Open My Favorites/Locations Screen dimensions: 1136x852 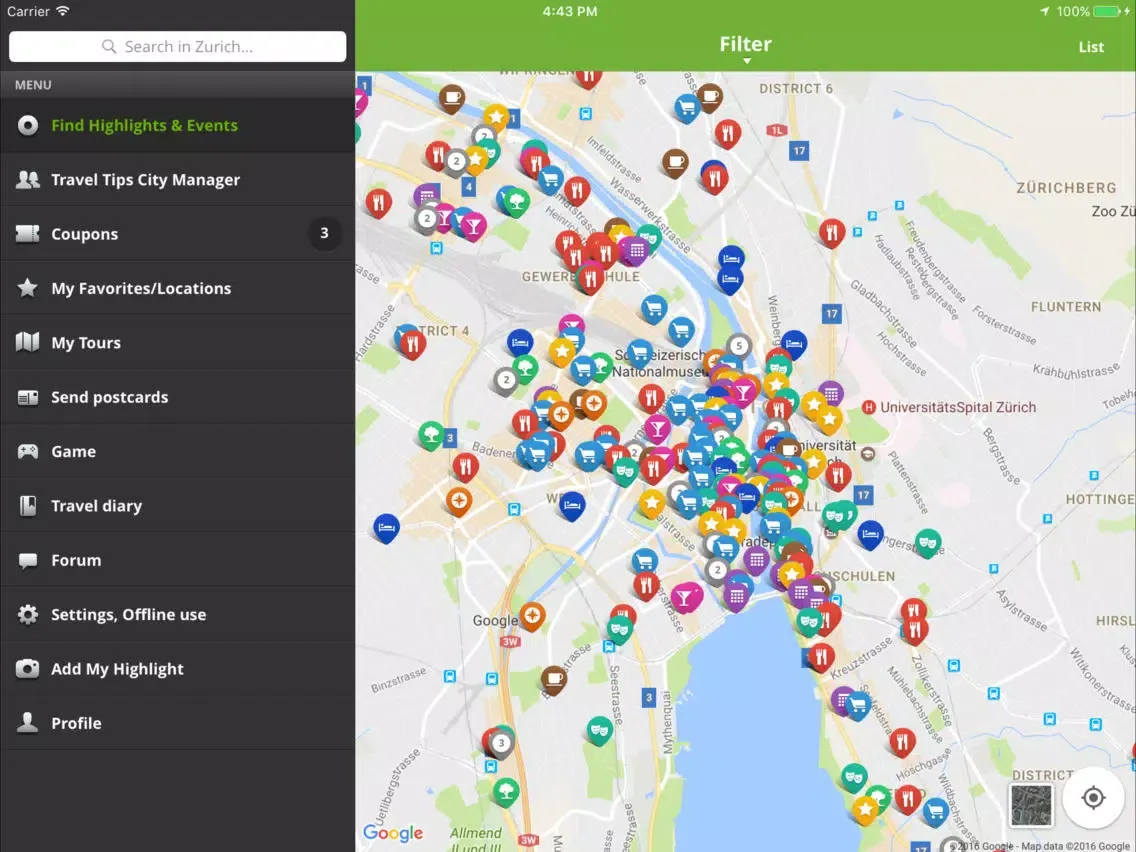click(178, 288)
